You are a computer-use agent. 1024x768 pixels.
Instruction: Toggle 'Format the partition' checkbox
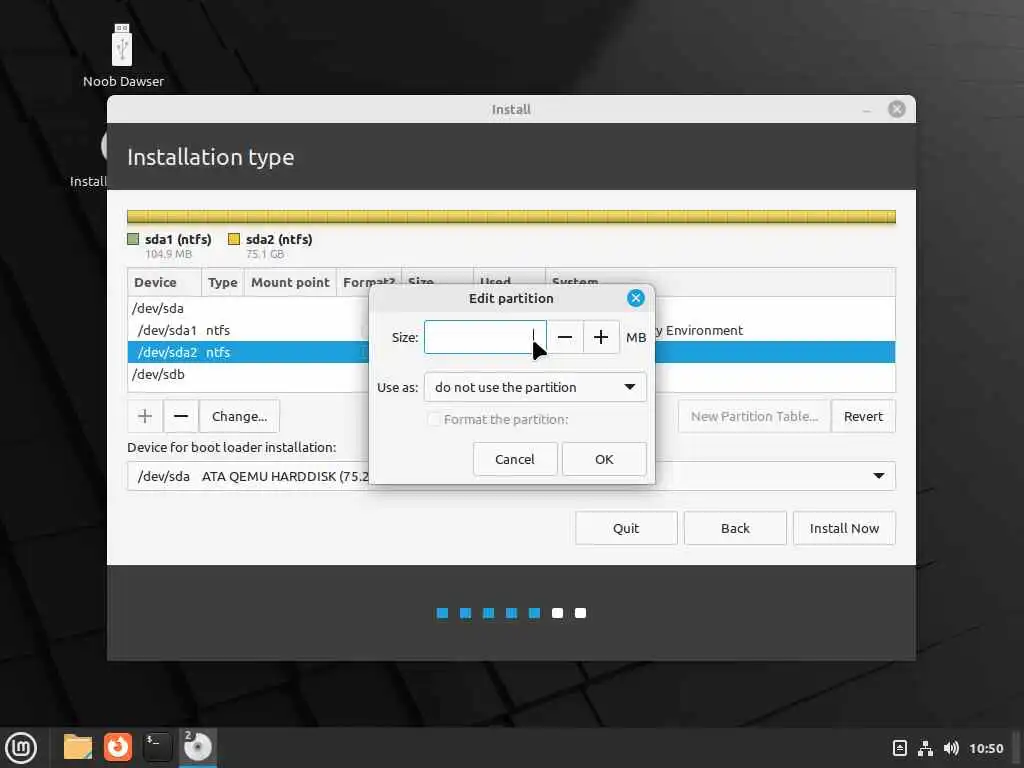click(434, 419)
